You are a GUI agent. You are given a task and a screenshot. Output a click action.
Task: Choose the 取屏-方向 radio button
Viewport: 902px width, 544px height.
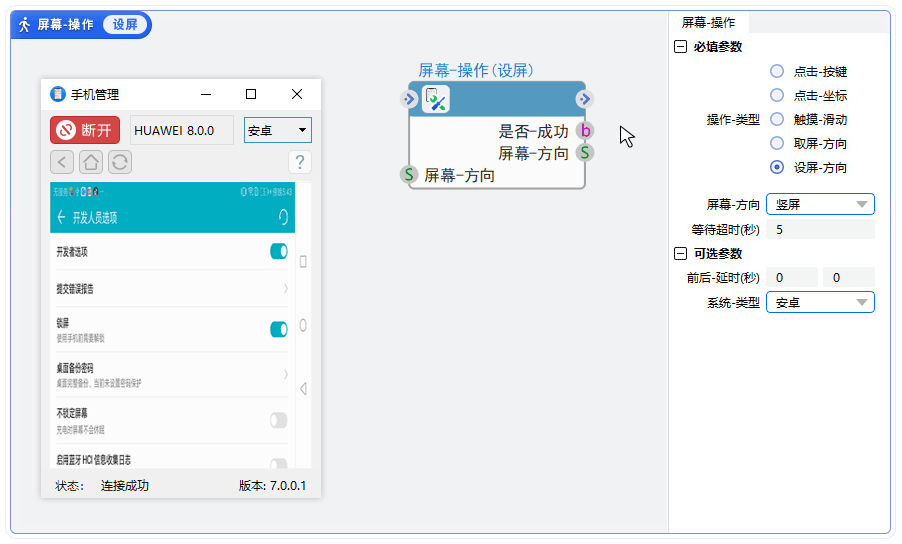click(x=777, y=144)
